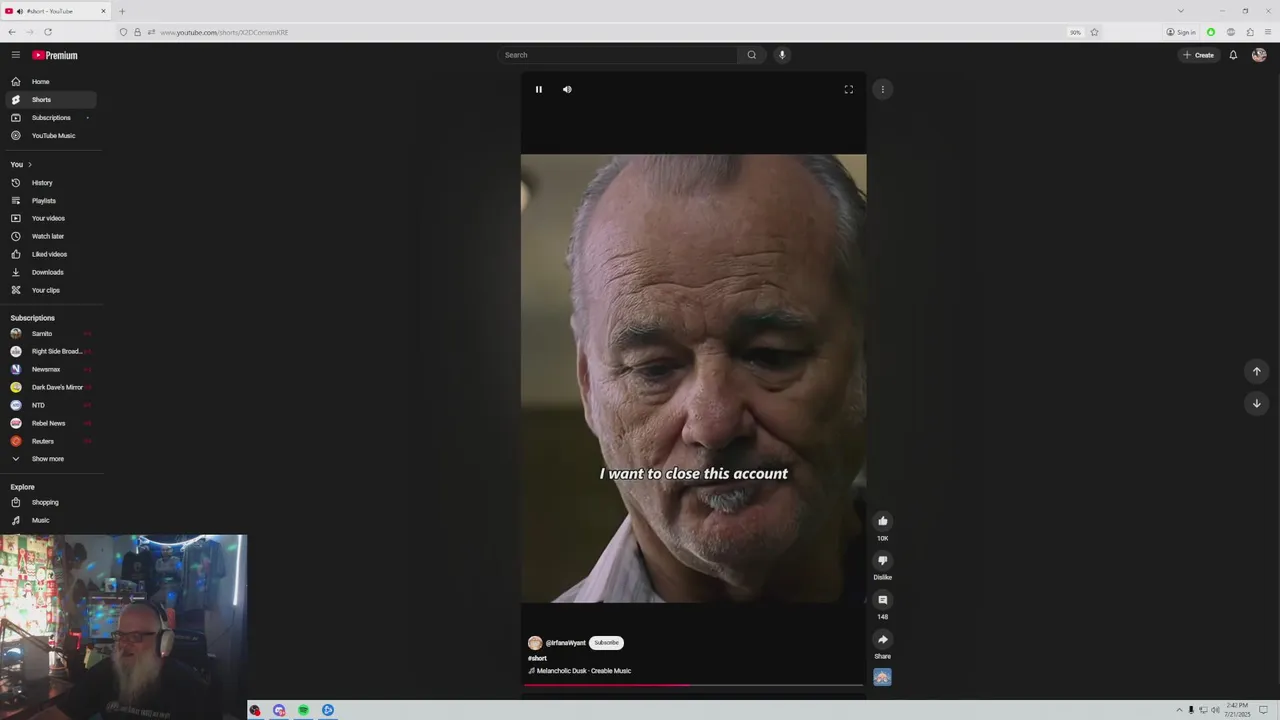Click the address bar URL
The height and width of the screenshot is (720, 1280).
click(x=224, y=32)
